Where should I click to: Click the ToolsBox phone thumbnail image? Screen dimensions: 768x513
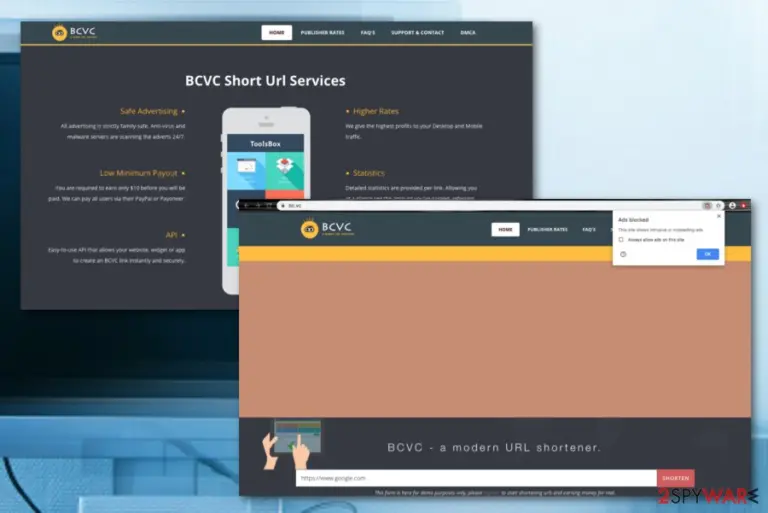(x=265, y=167)
